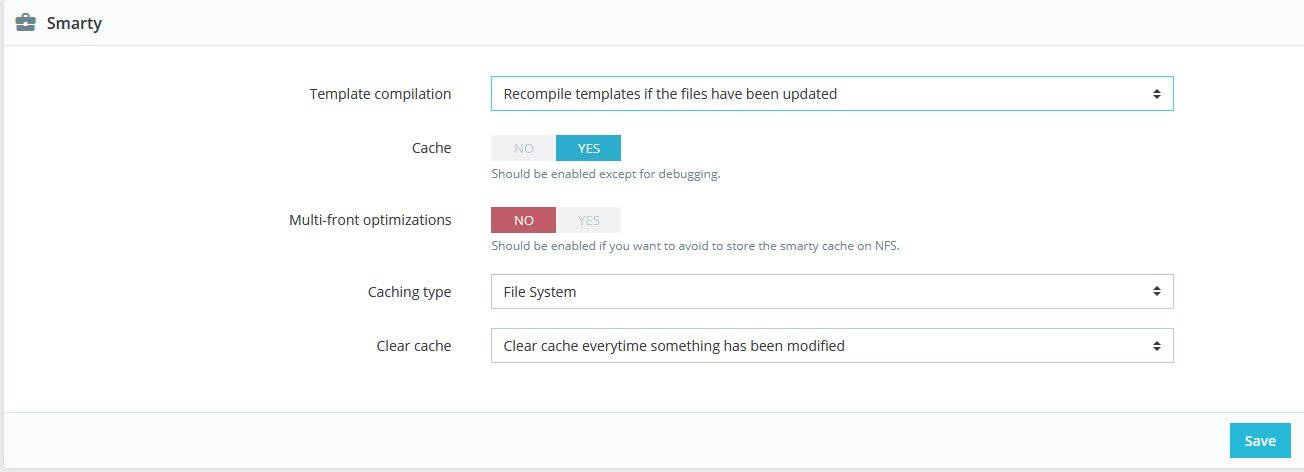
Task: Click the Smarty briefcase icon
Action: (26, 23)
